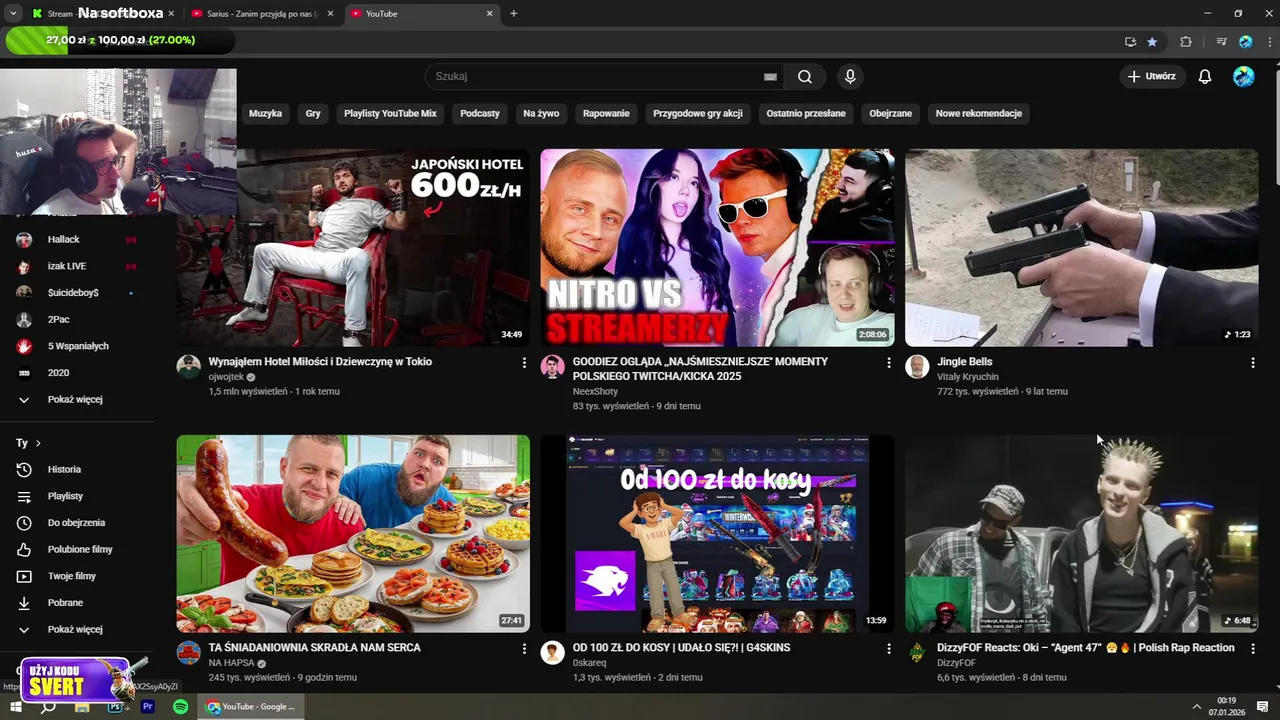Open options menu for Hotel Miłości video
The height and width of the screenshot is (720, 1280).
(x=524, y=363)
